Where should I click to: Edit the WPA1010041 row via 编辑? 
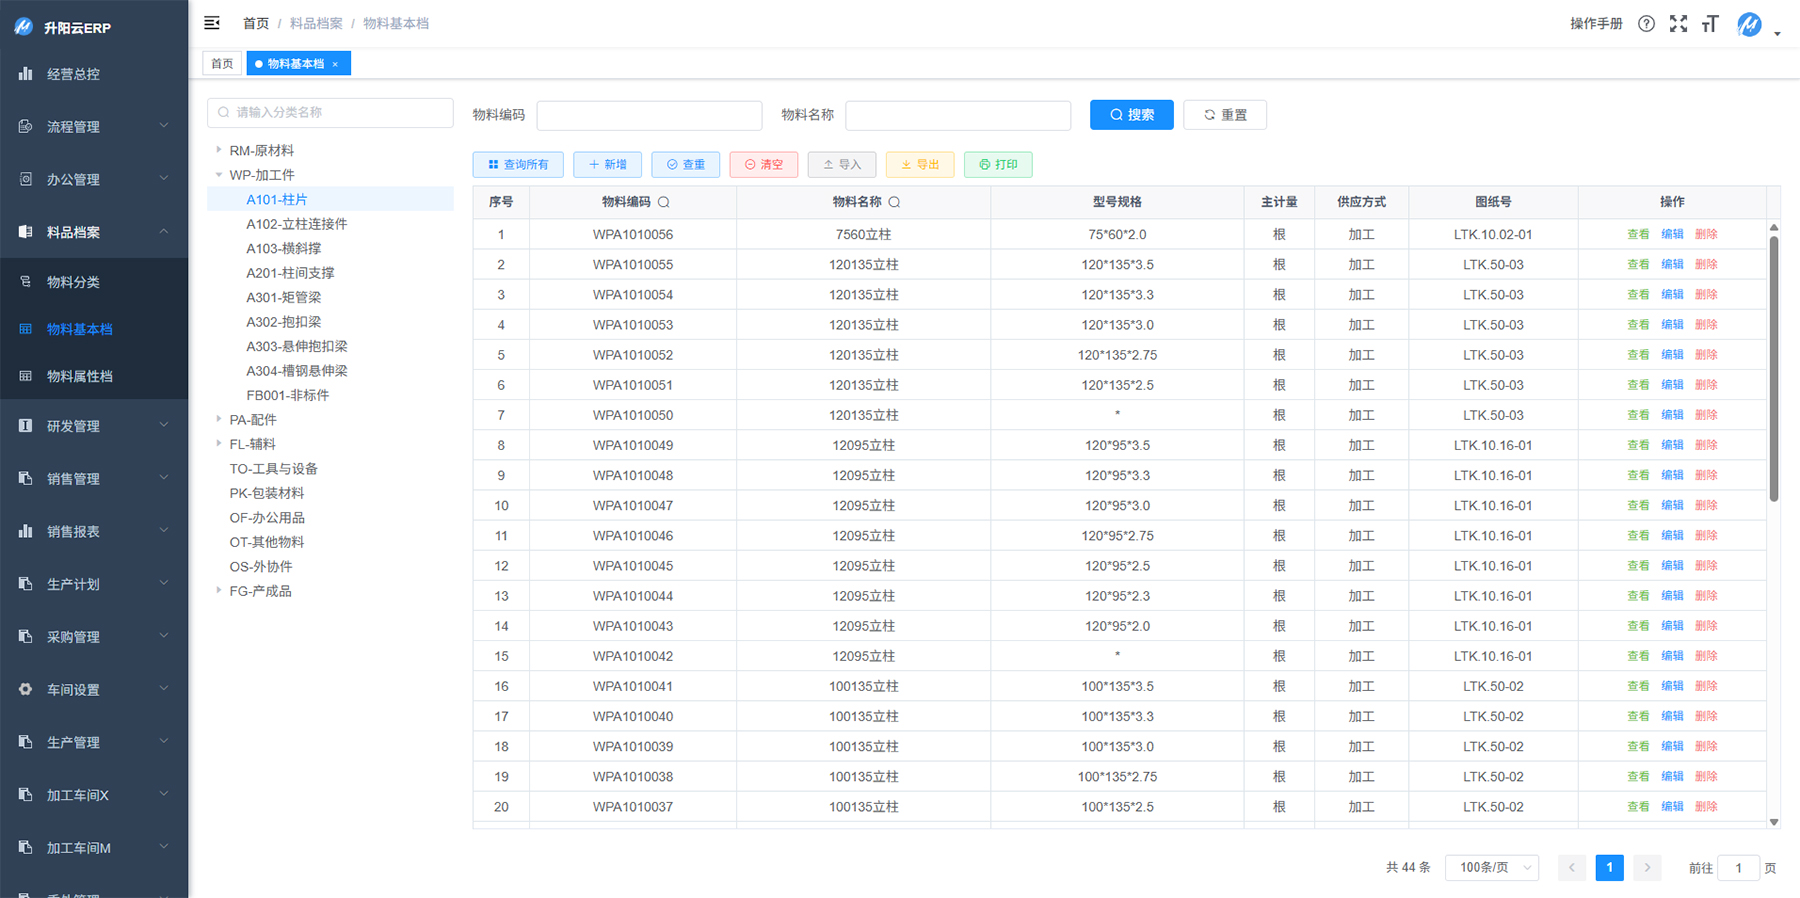coord(1672,686)
